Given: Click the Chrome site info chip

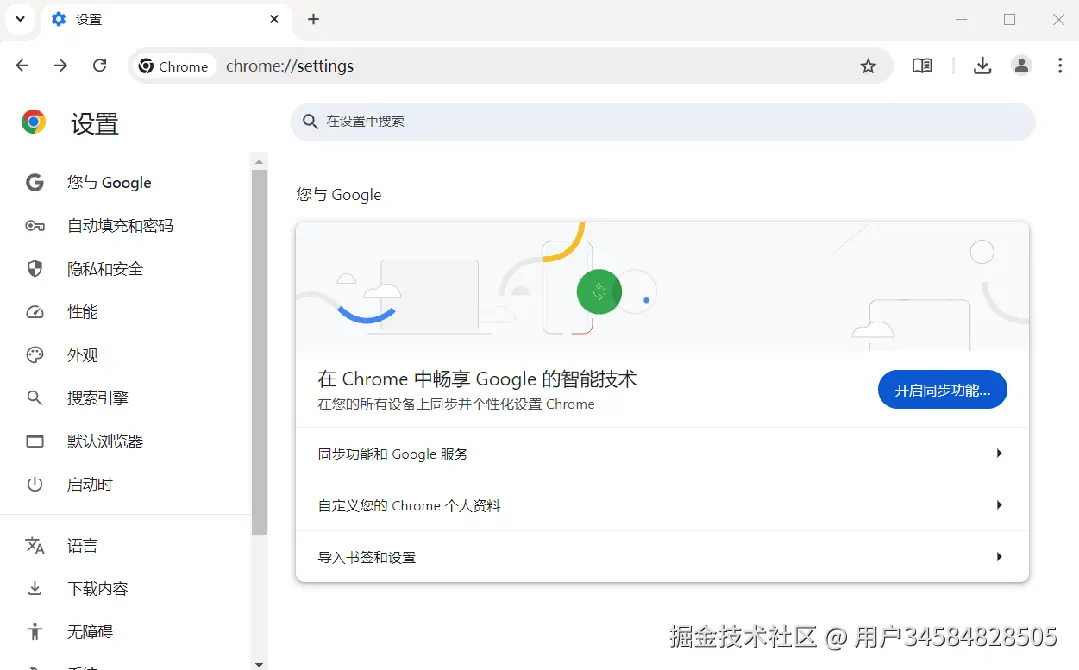Looking at the screenshot, I should [x=173, y=67].
